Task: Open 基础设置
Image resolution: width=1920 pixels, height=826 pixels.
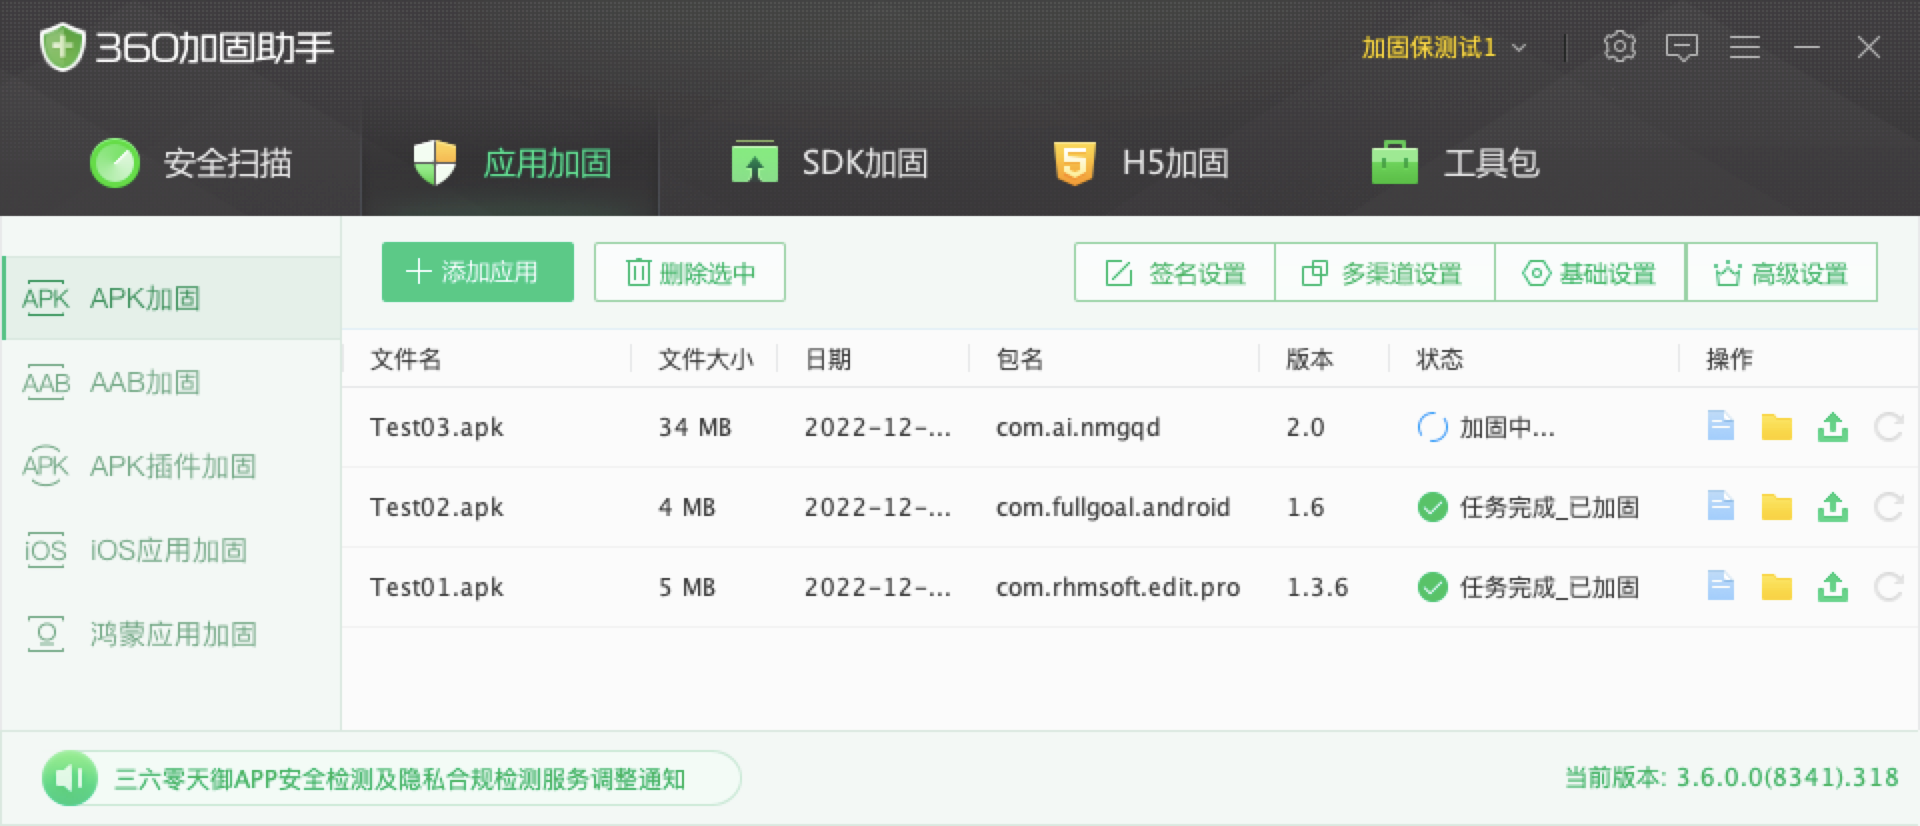Action: 1590,272
